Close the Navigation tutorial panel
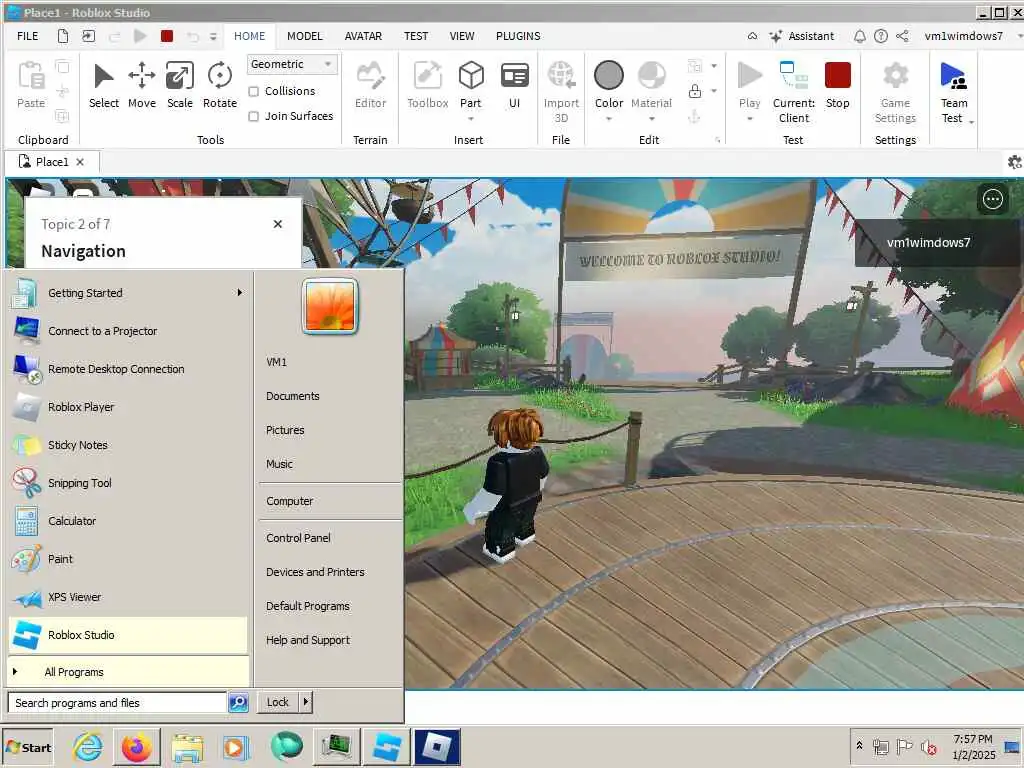 278,224
